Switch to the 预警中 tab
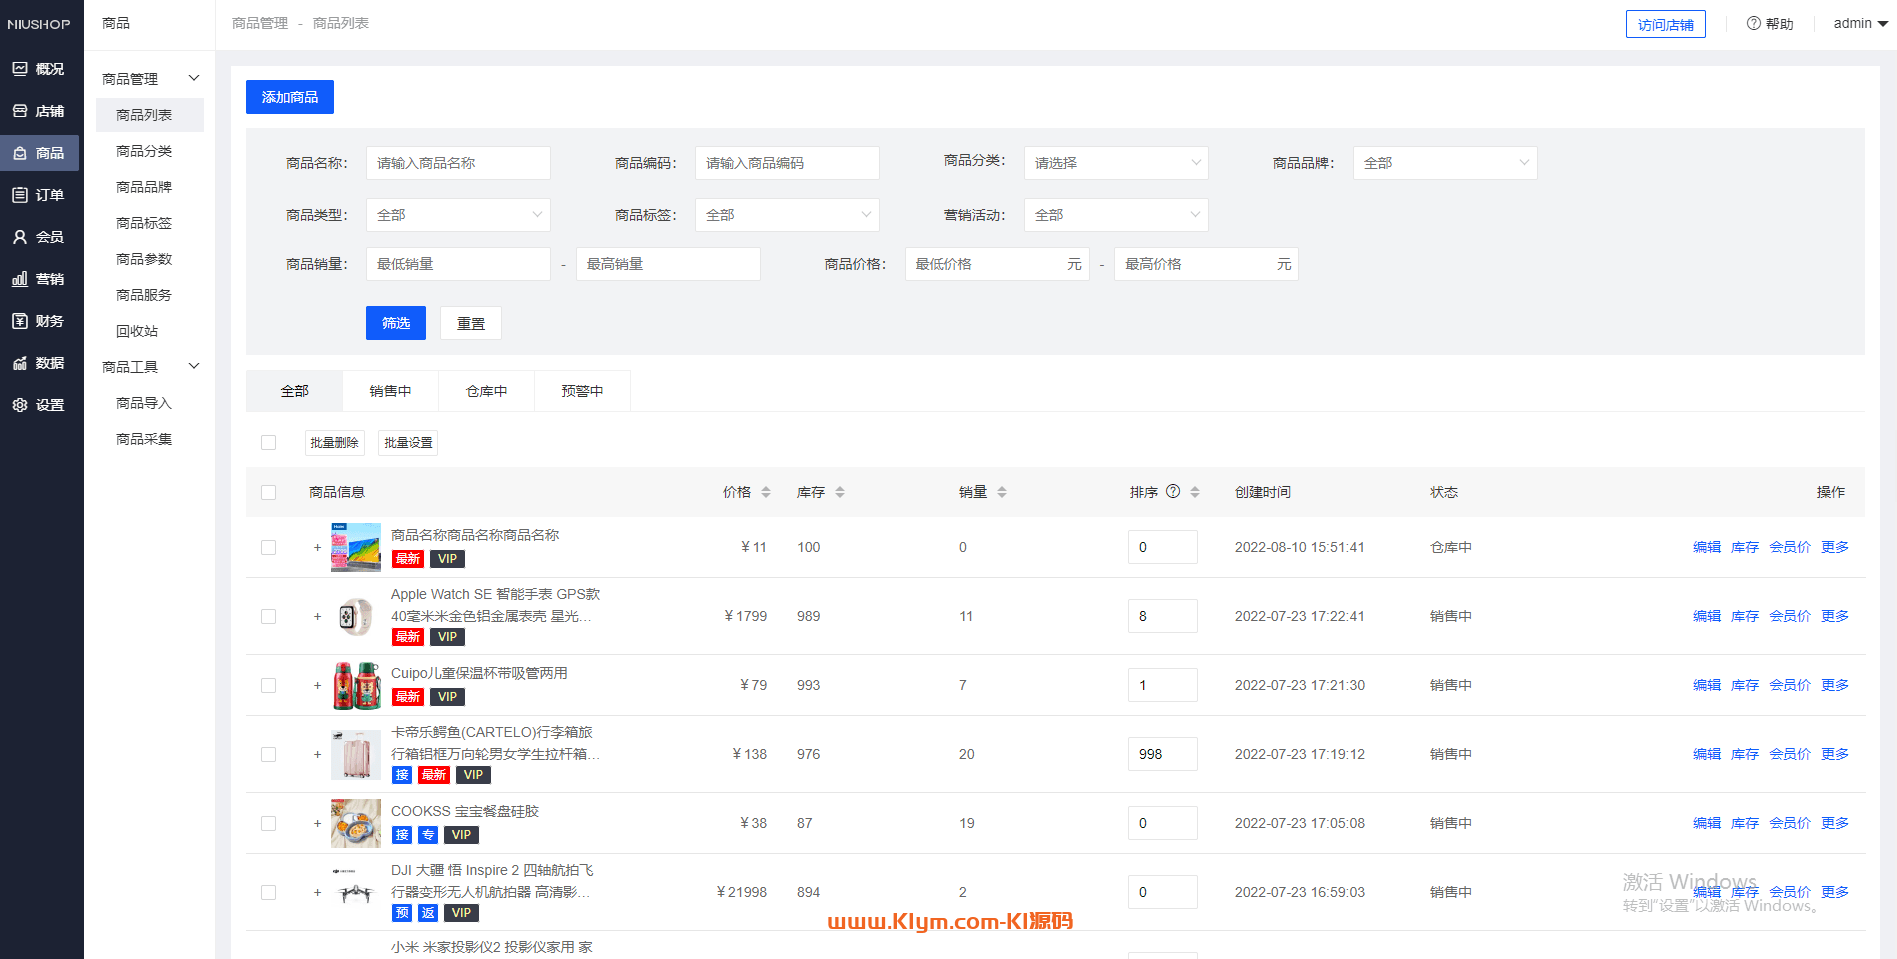Image resolution: width=1897 pixels, height=959 pixels. tap(582, 391)
